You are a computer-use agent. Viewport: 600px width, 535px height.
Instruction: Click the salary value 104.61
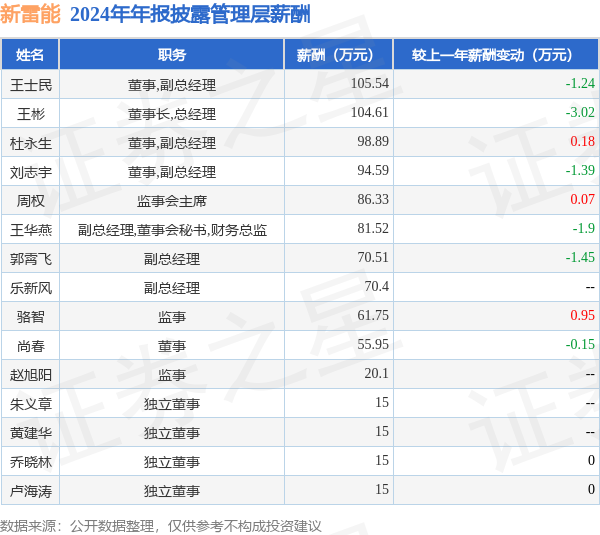370,113
